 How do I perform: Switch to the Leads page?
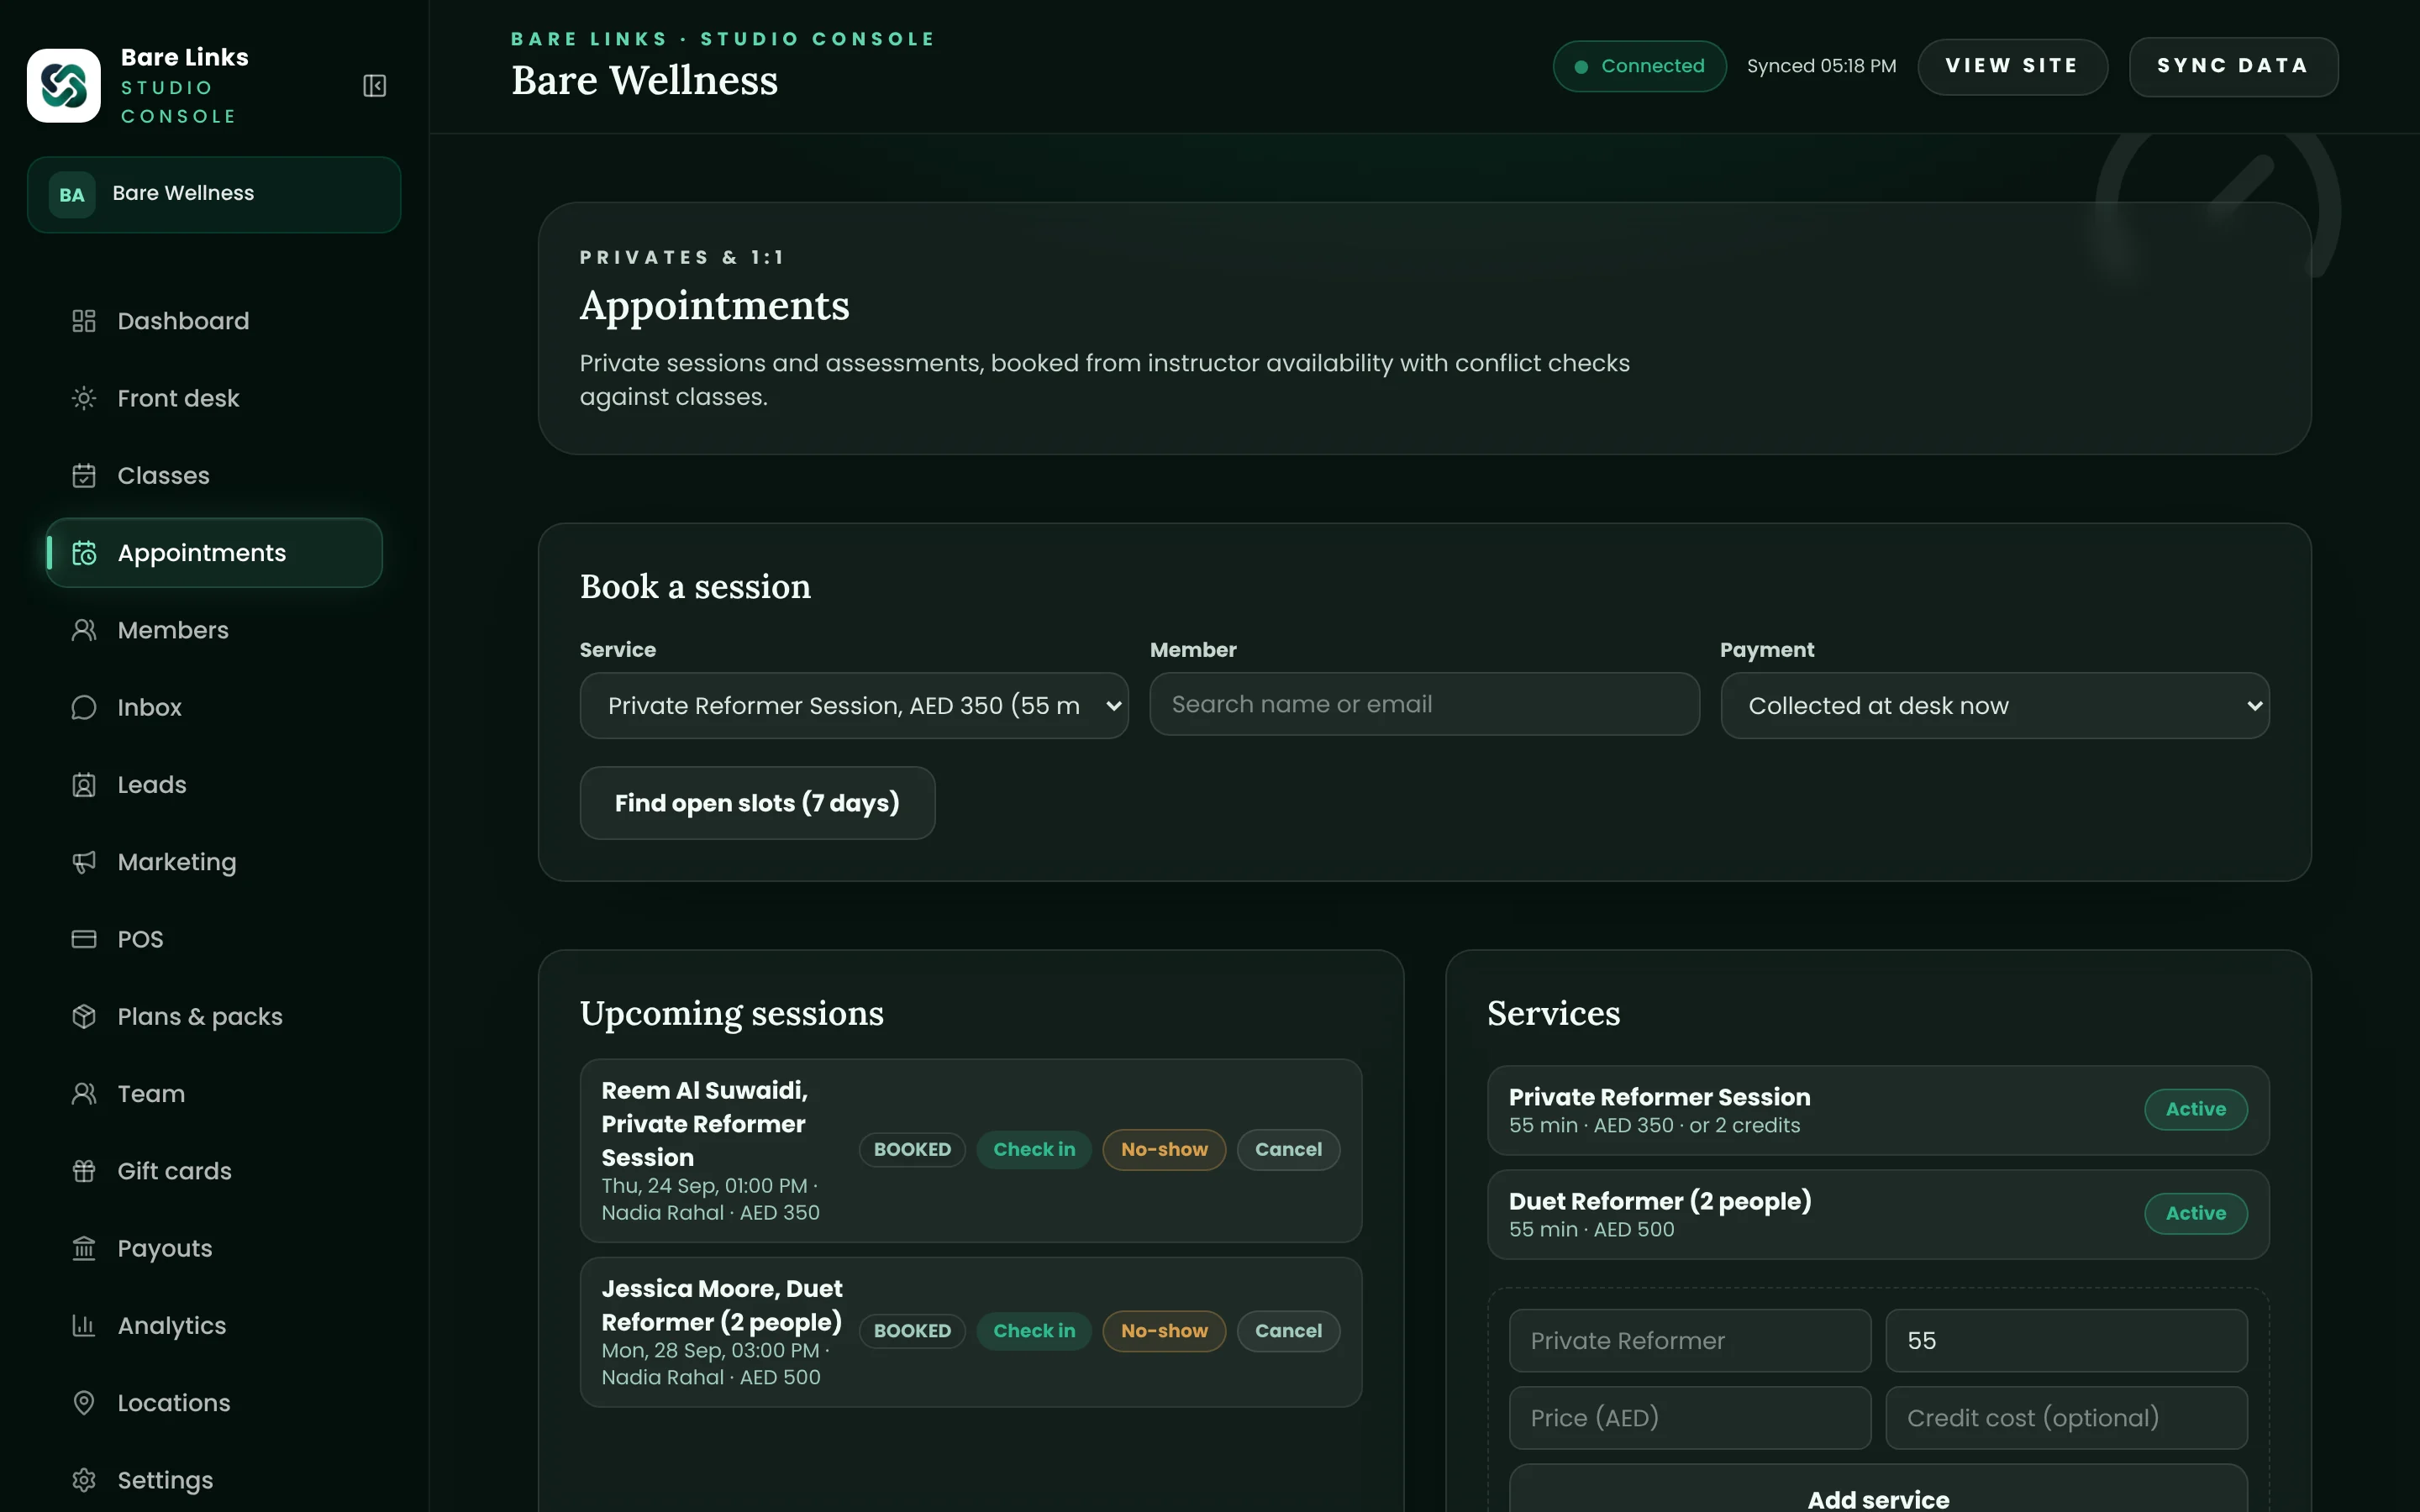coord(214,785)
